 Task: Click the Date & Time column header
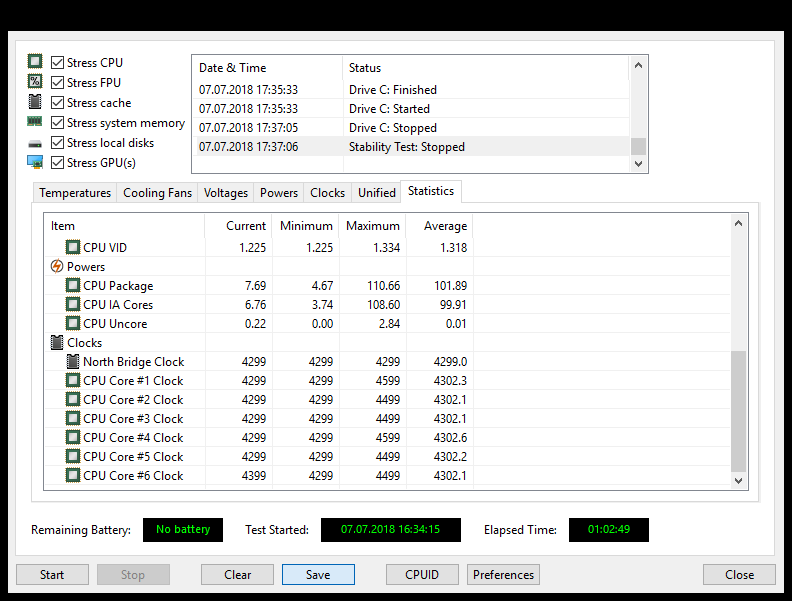point(268,68)
